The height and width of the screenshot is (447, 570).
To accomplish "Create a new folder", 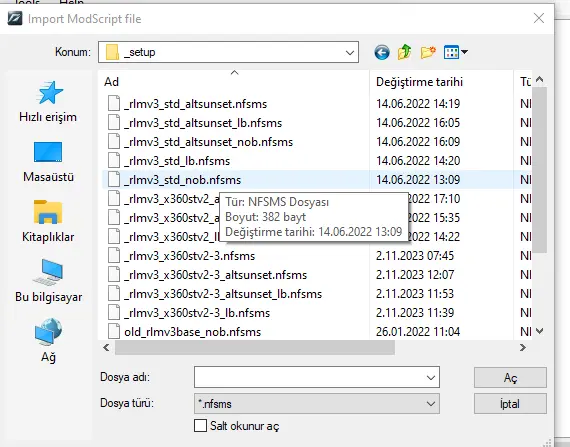I will pyautogui.click(x=428, y=52).
